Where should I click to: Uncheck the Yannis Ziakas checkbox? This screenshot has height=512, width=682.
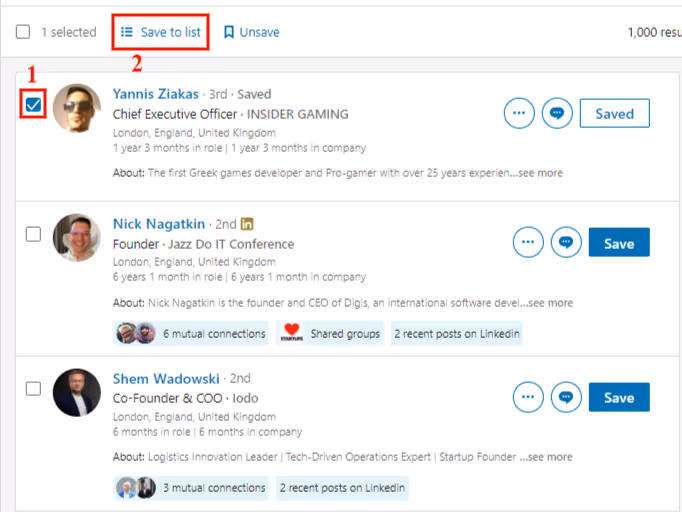coord(33,104)
